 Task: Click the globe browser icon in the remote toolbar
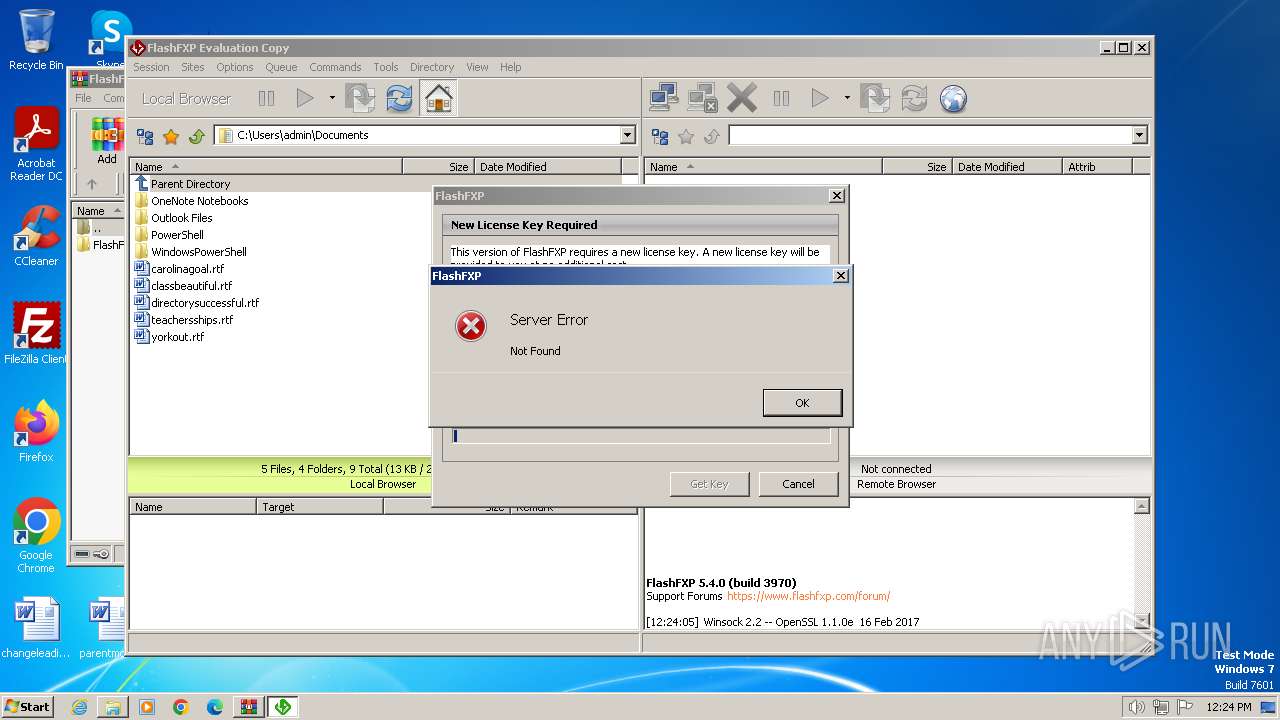pos(953,98)
